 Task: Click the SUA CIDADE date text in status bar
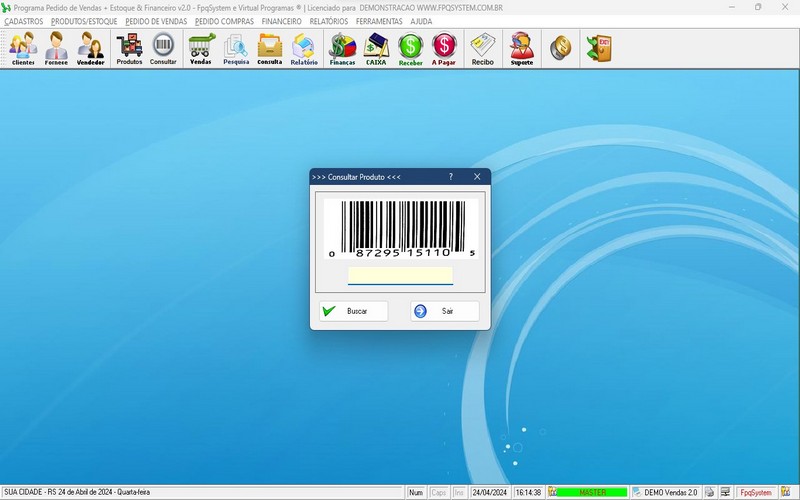77,492
